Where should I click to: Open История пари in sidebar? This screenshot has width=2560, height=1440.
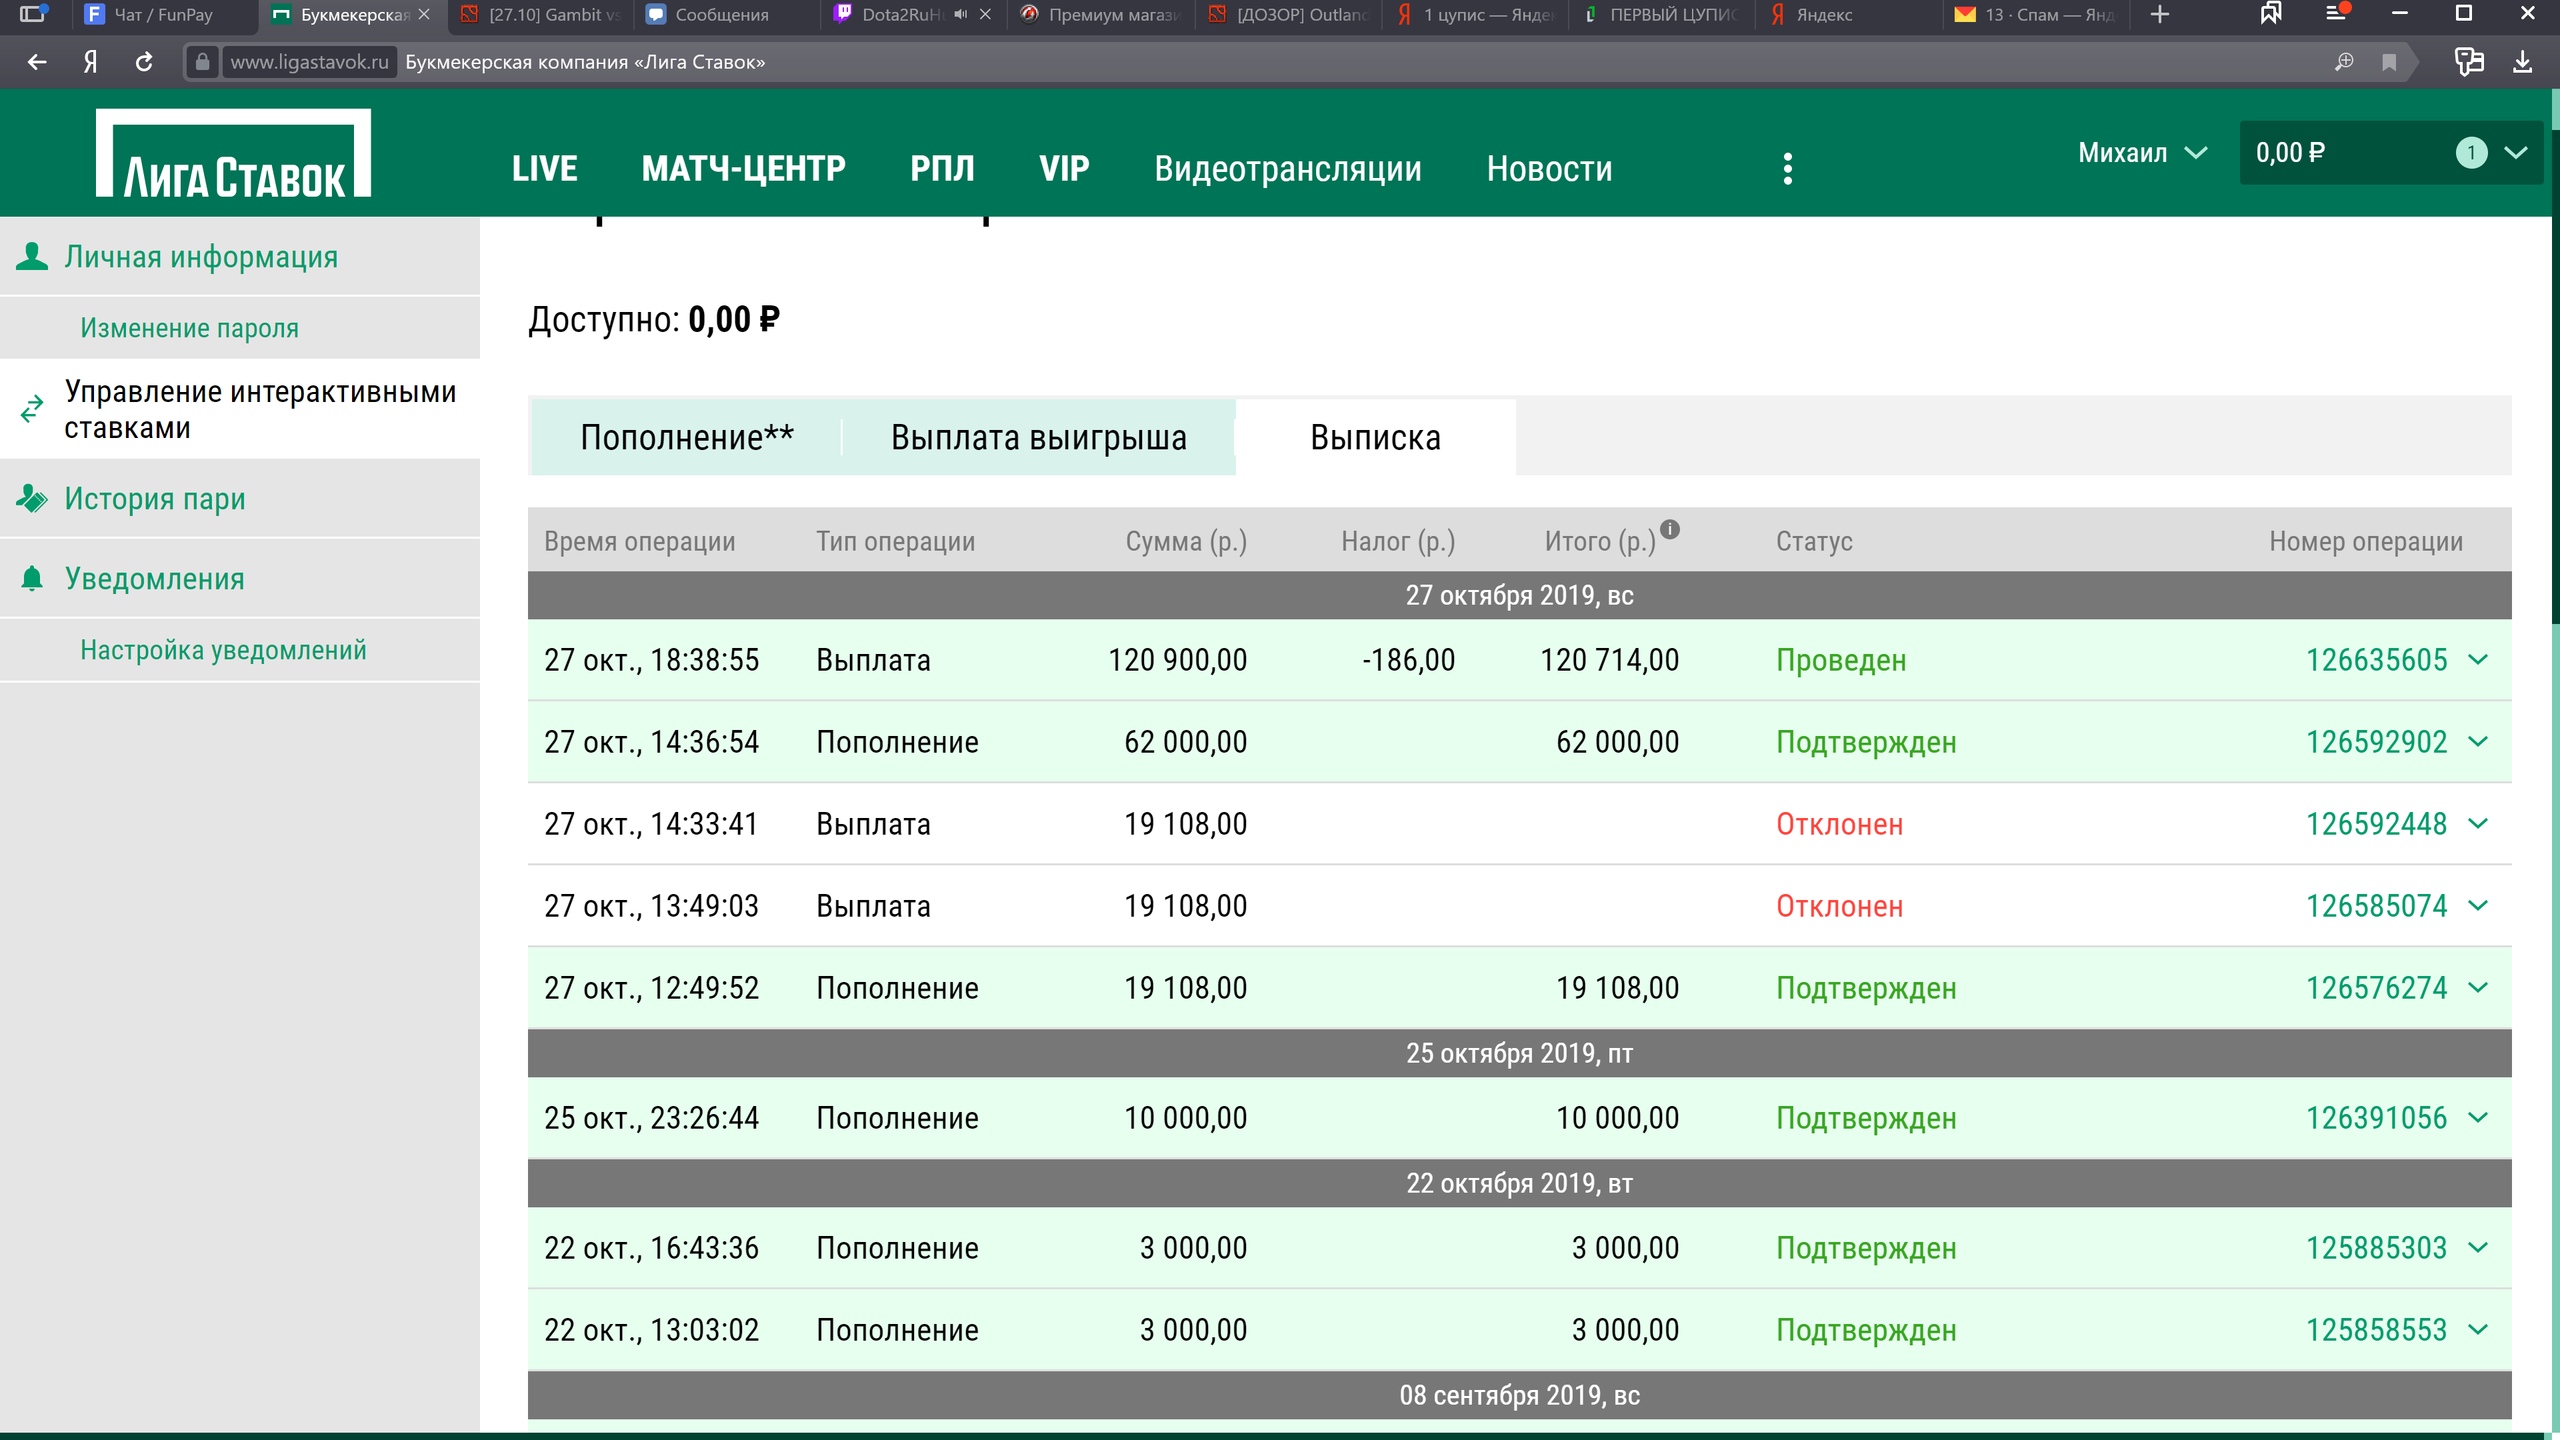pyautogui.click(x=155, y=498)
